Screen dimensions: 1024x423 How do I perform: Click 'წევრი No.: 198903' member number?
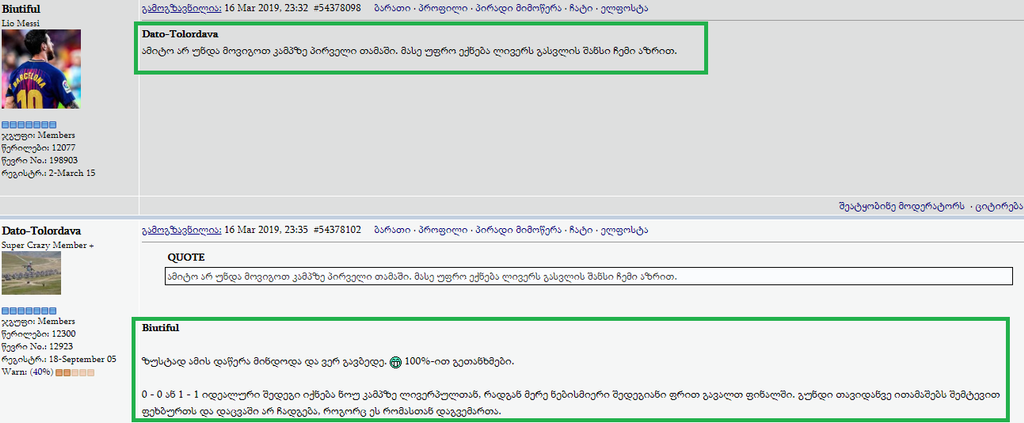click(39, 160)
